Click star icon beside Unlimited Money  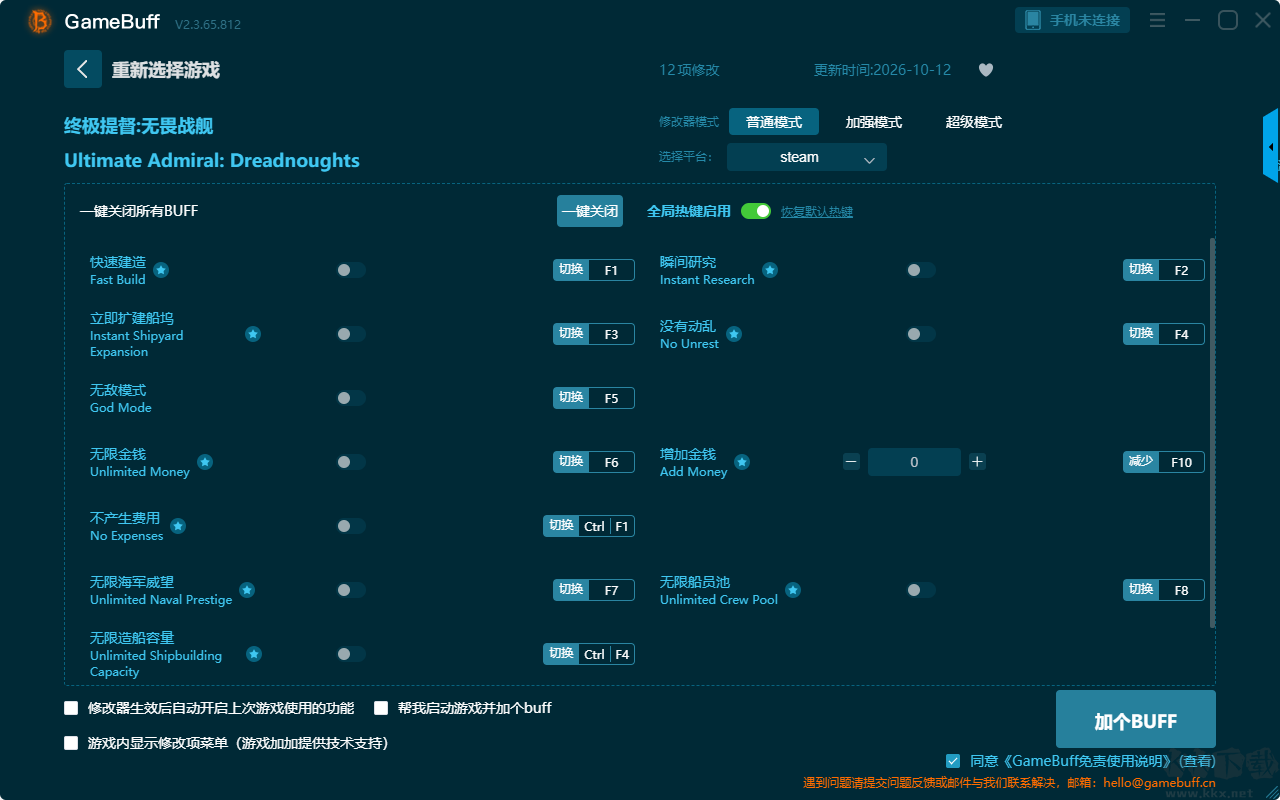tap(205, 462)
